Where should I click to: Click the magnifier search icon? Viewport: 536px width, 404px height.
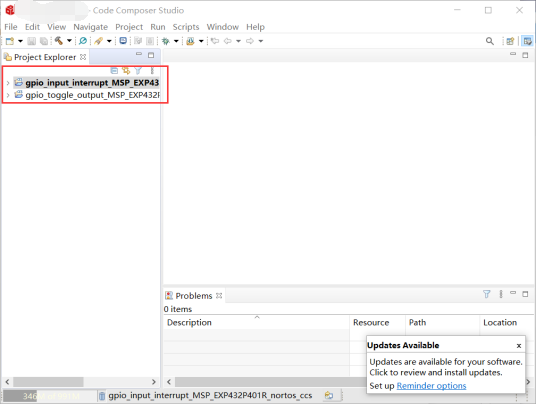(490, 41)
